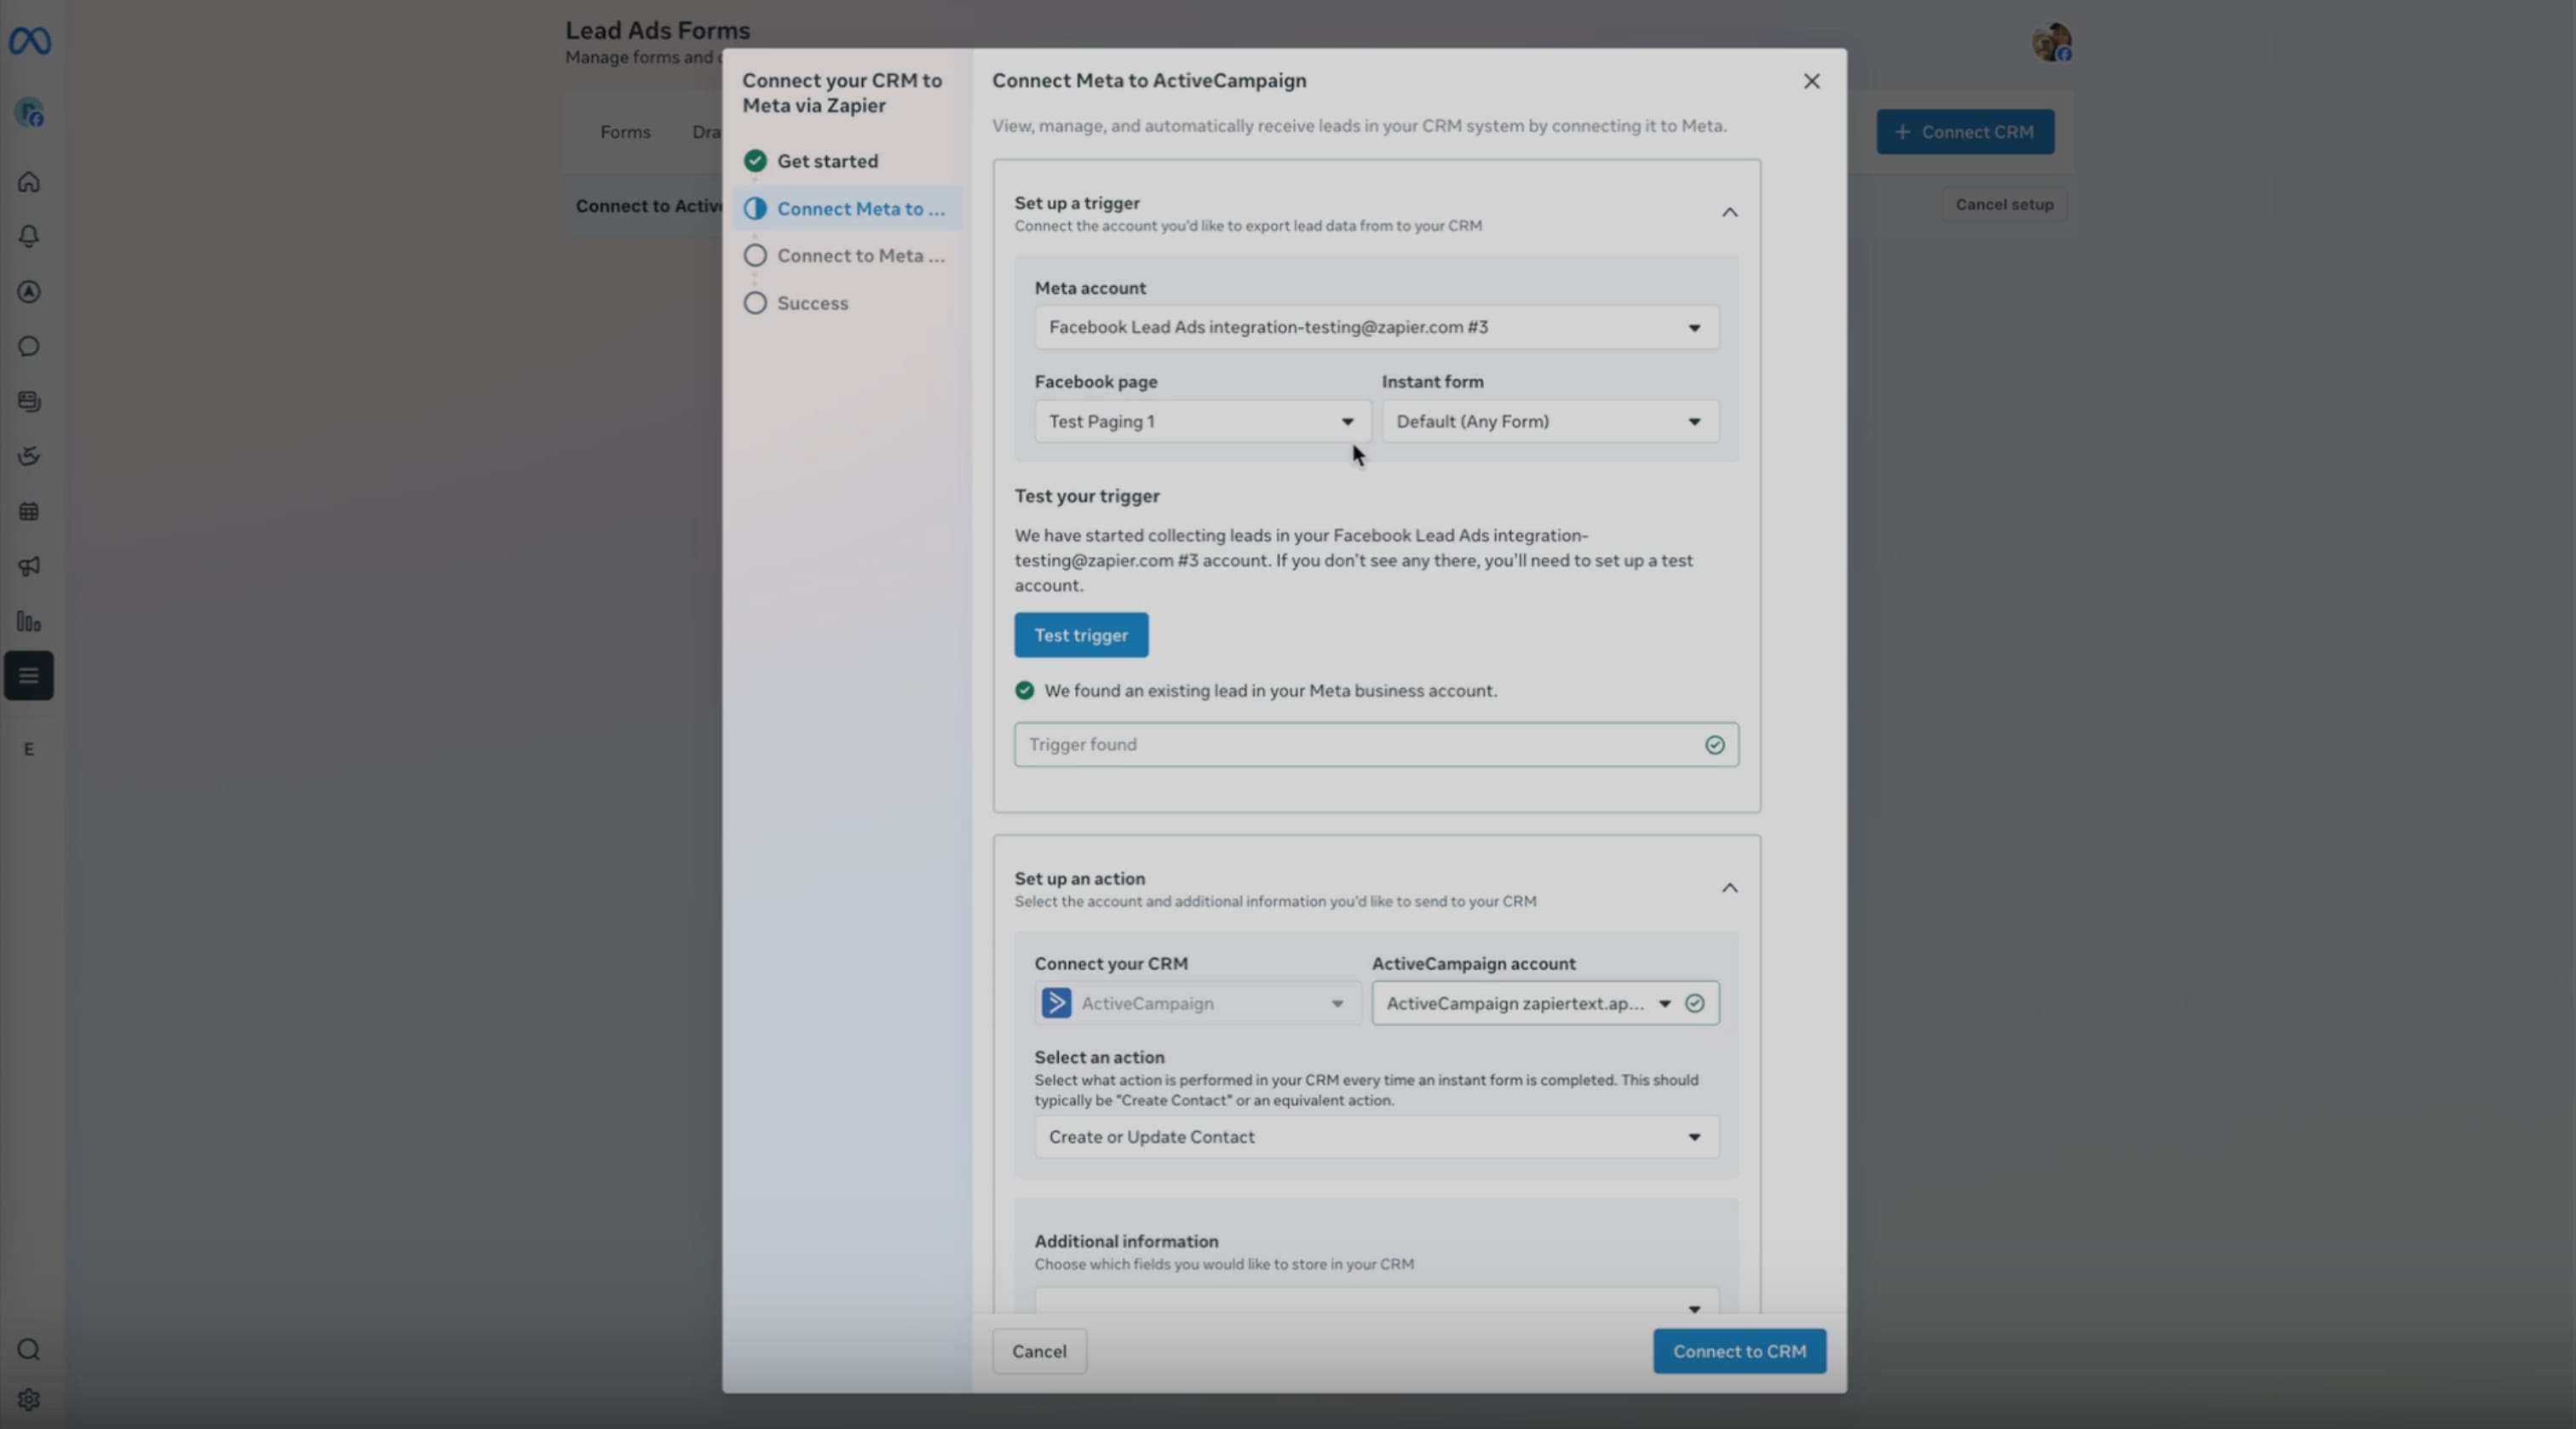Open the Instant form dropdown
Viewport: 2576px width, 1429px height.
[x=1551, y=421]
